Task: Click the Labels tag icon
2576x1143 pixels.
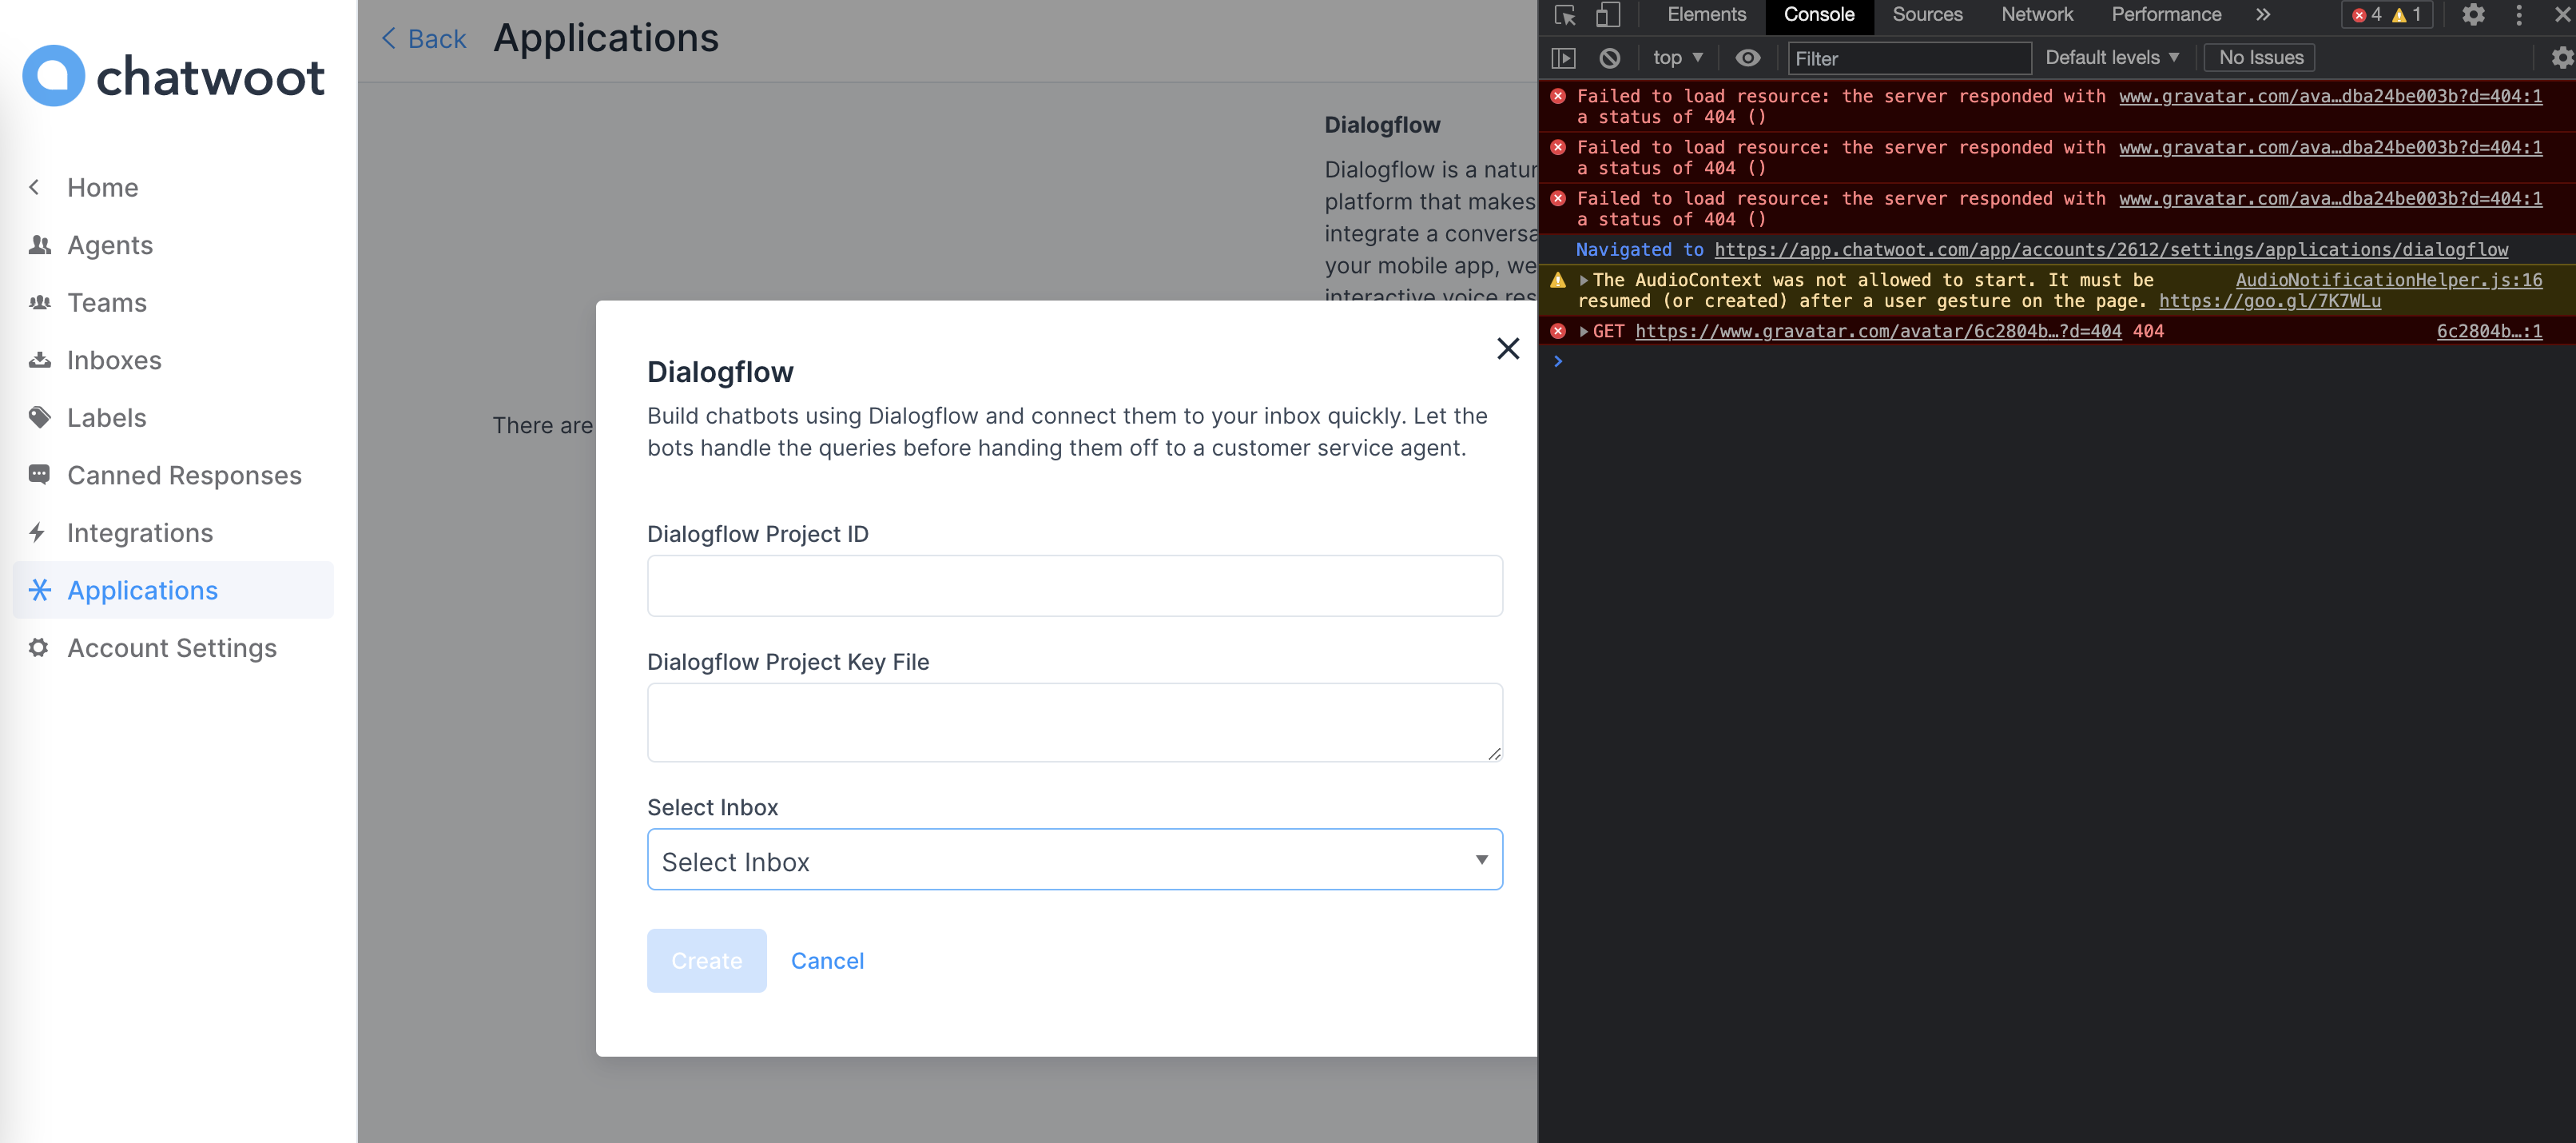Action: [x=39, y=417]
